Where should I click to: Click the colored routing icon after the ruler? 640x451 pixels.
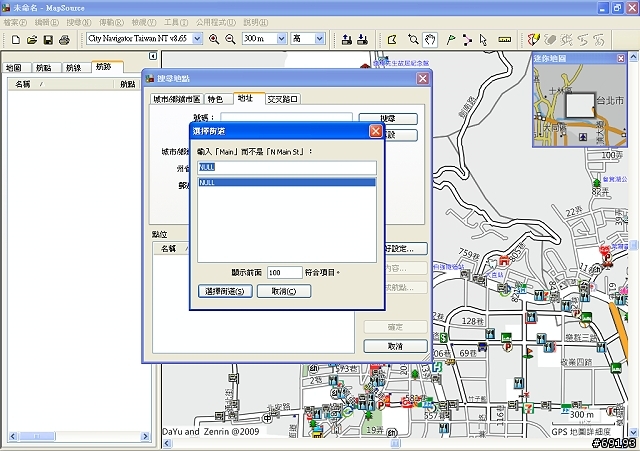tap(534, 40)
